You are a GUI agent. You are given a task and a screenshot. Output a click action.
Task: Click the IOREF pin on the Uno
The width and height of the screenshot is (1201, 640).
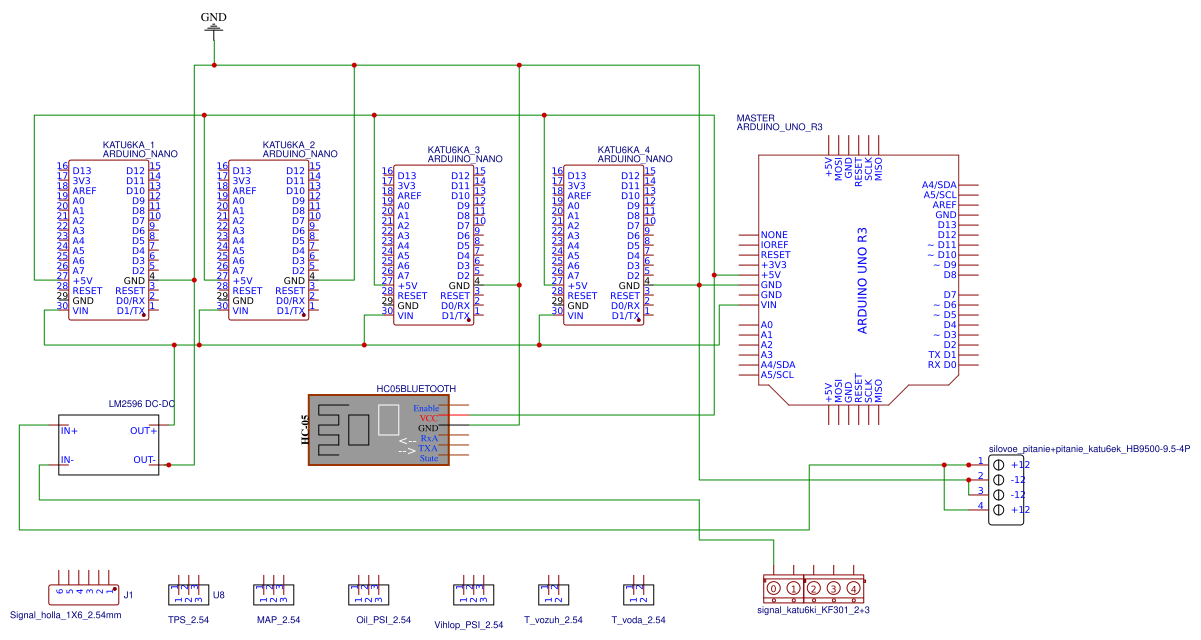click(x=775, y=245)
